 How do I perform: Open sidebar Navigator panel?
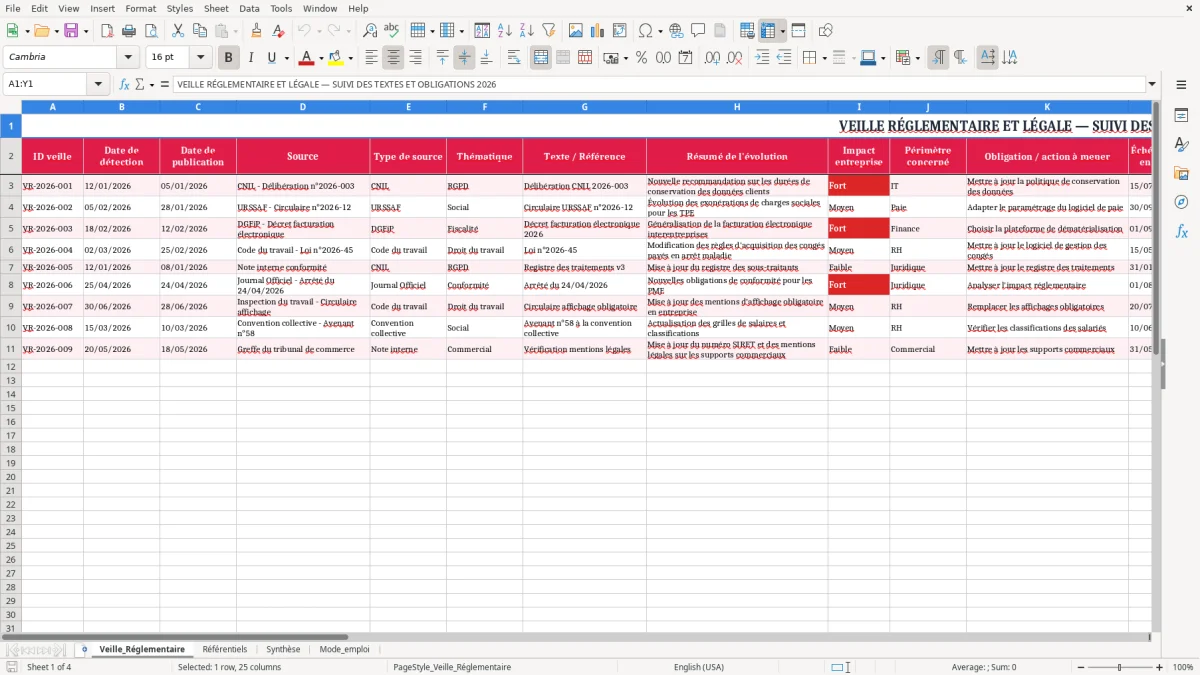[1181, 202]
